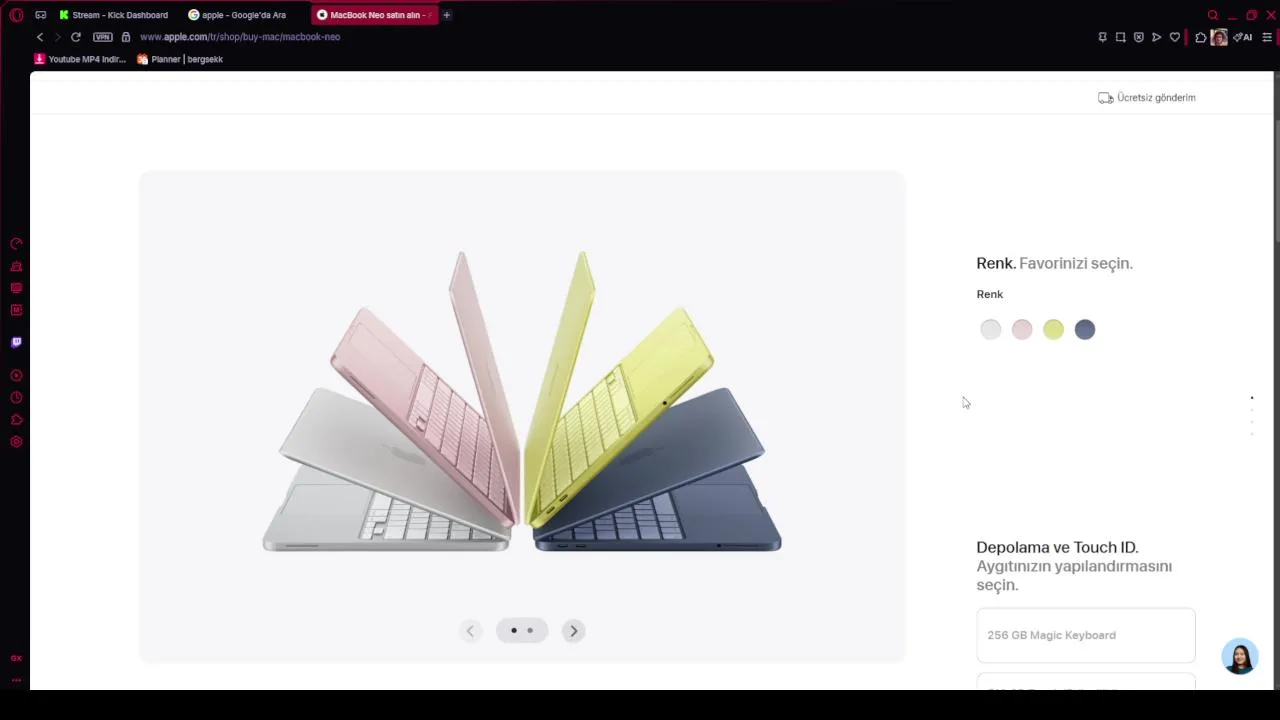Click Ücretsiz gönderim shipping link
This screenshot has height=720, width=1280.
1147,98
